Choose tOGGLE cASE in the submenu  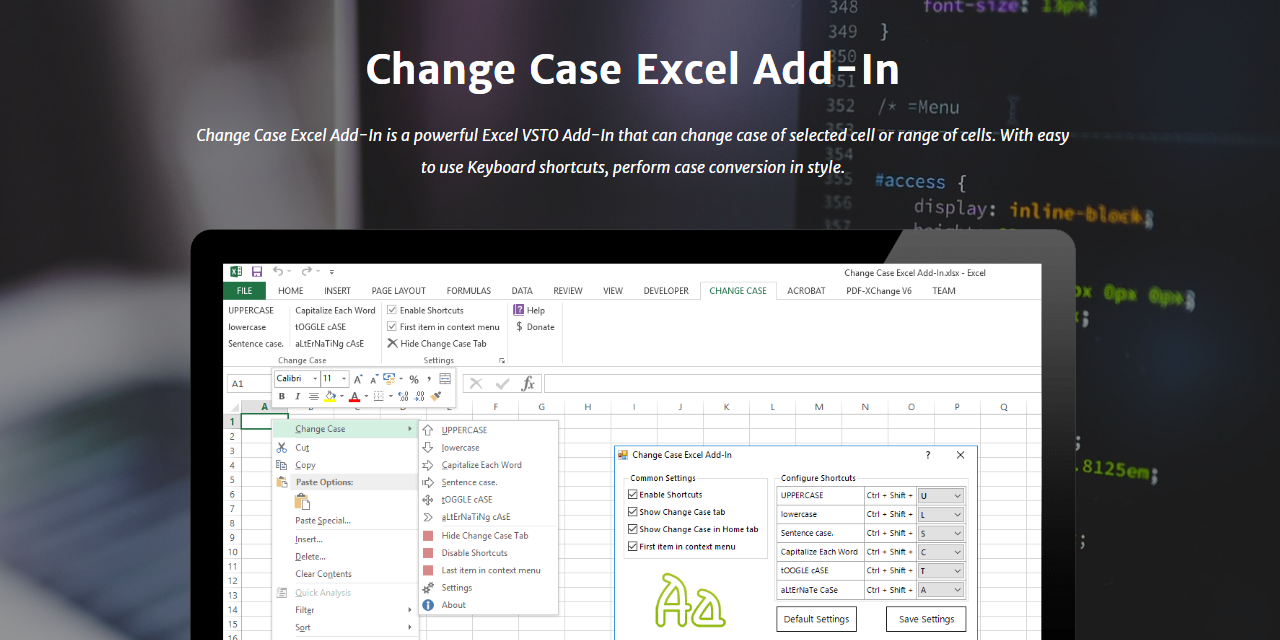(467, 499)
